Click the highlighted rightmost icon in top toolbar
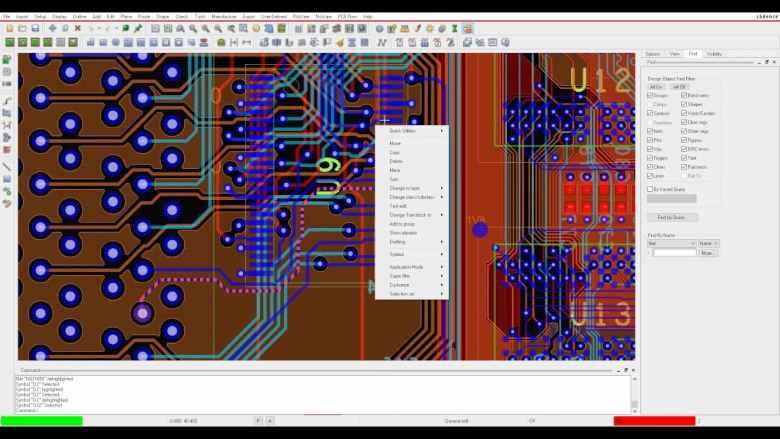This screenshot has width=780, height=439. (468, 29)
